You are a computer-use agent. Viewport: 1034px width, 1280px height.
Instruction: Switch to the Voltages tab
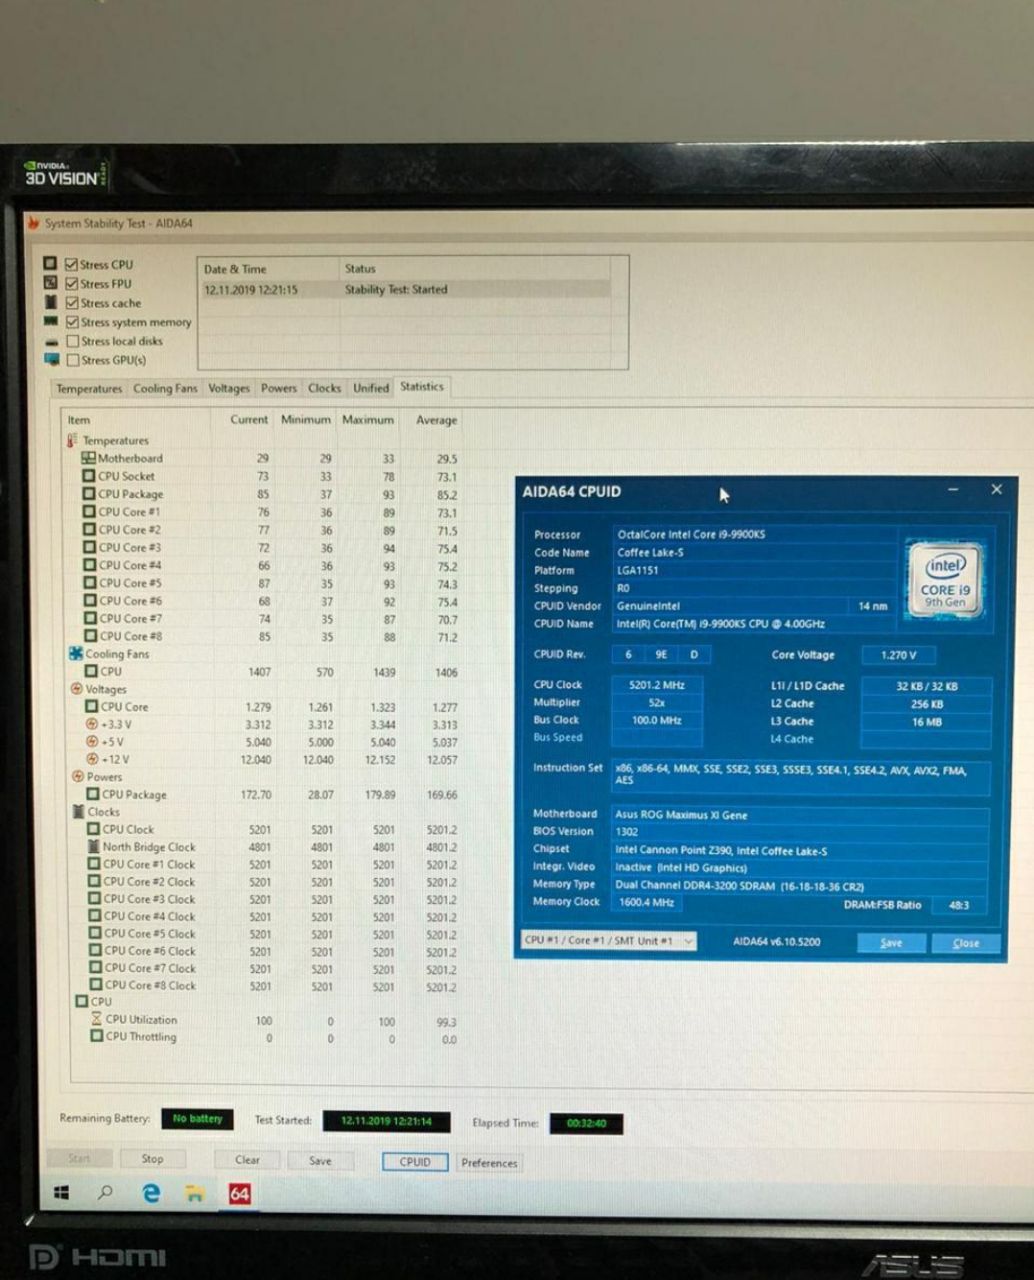[x=229, y=388]
